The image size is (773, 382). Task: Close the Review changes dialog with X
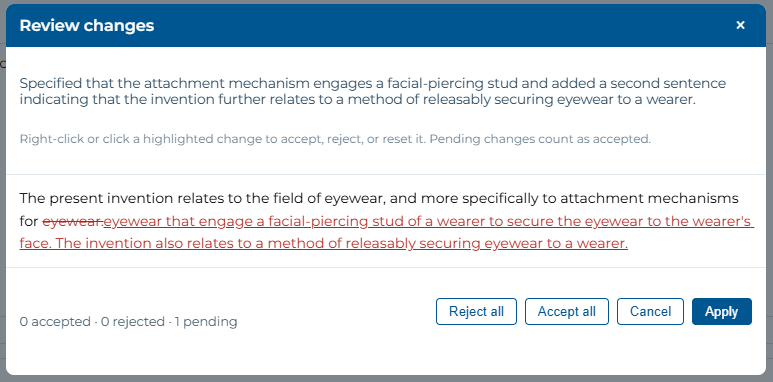click(740, 25)
